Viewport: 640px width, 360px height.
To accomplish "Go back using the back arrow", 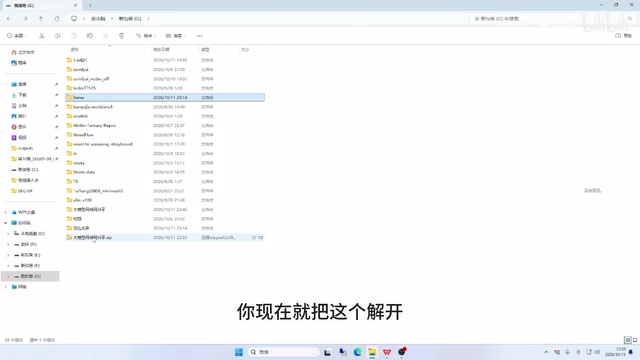I will (x=9, y=19).
